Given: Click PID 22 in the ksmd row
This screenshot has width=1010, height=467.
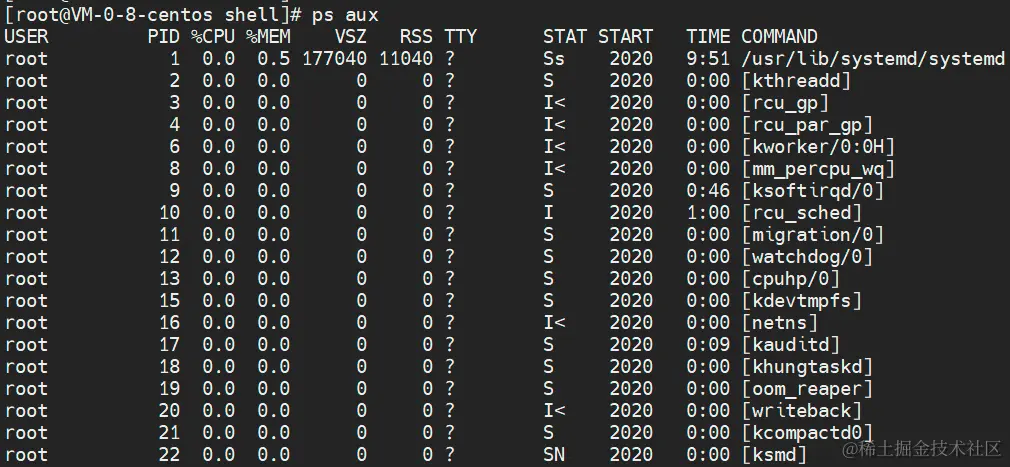Looking at the screenshot, I should [169, 454].
